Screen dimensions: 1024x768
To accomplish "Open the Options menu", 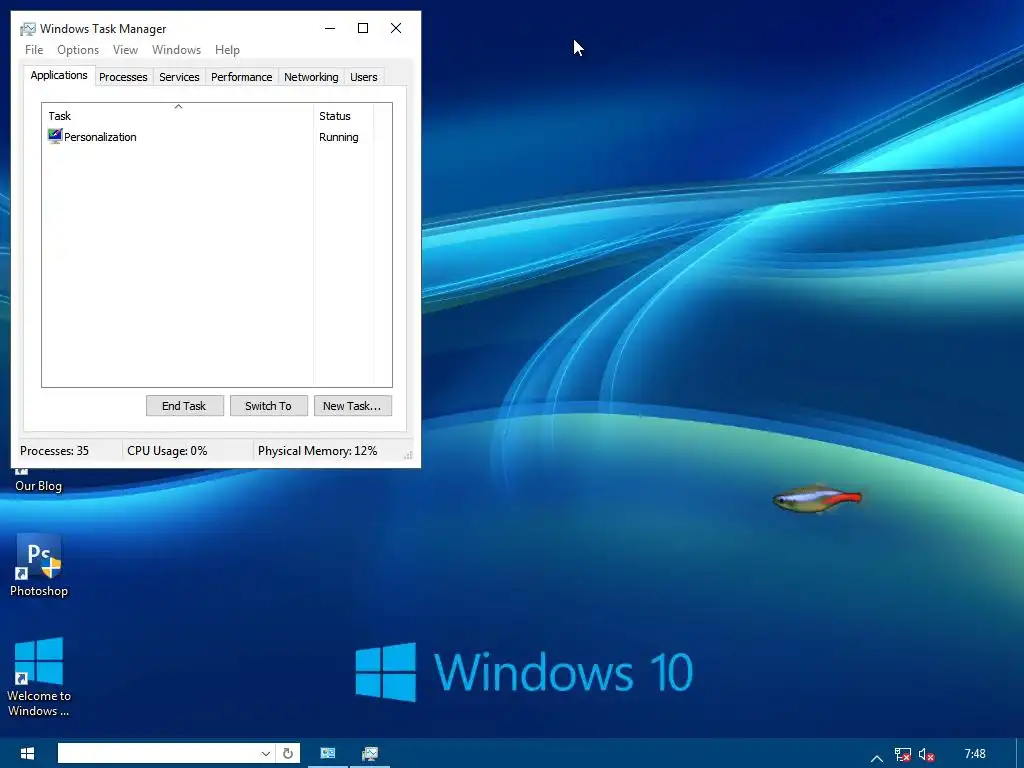I will pyautogui.click(x=78, y=50).
